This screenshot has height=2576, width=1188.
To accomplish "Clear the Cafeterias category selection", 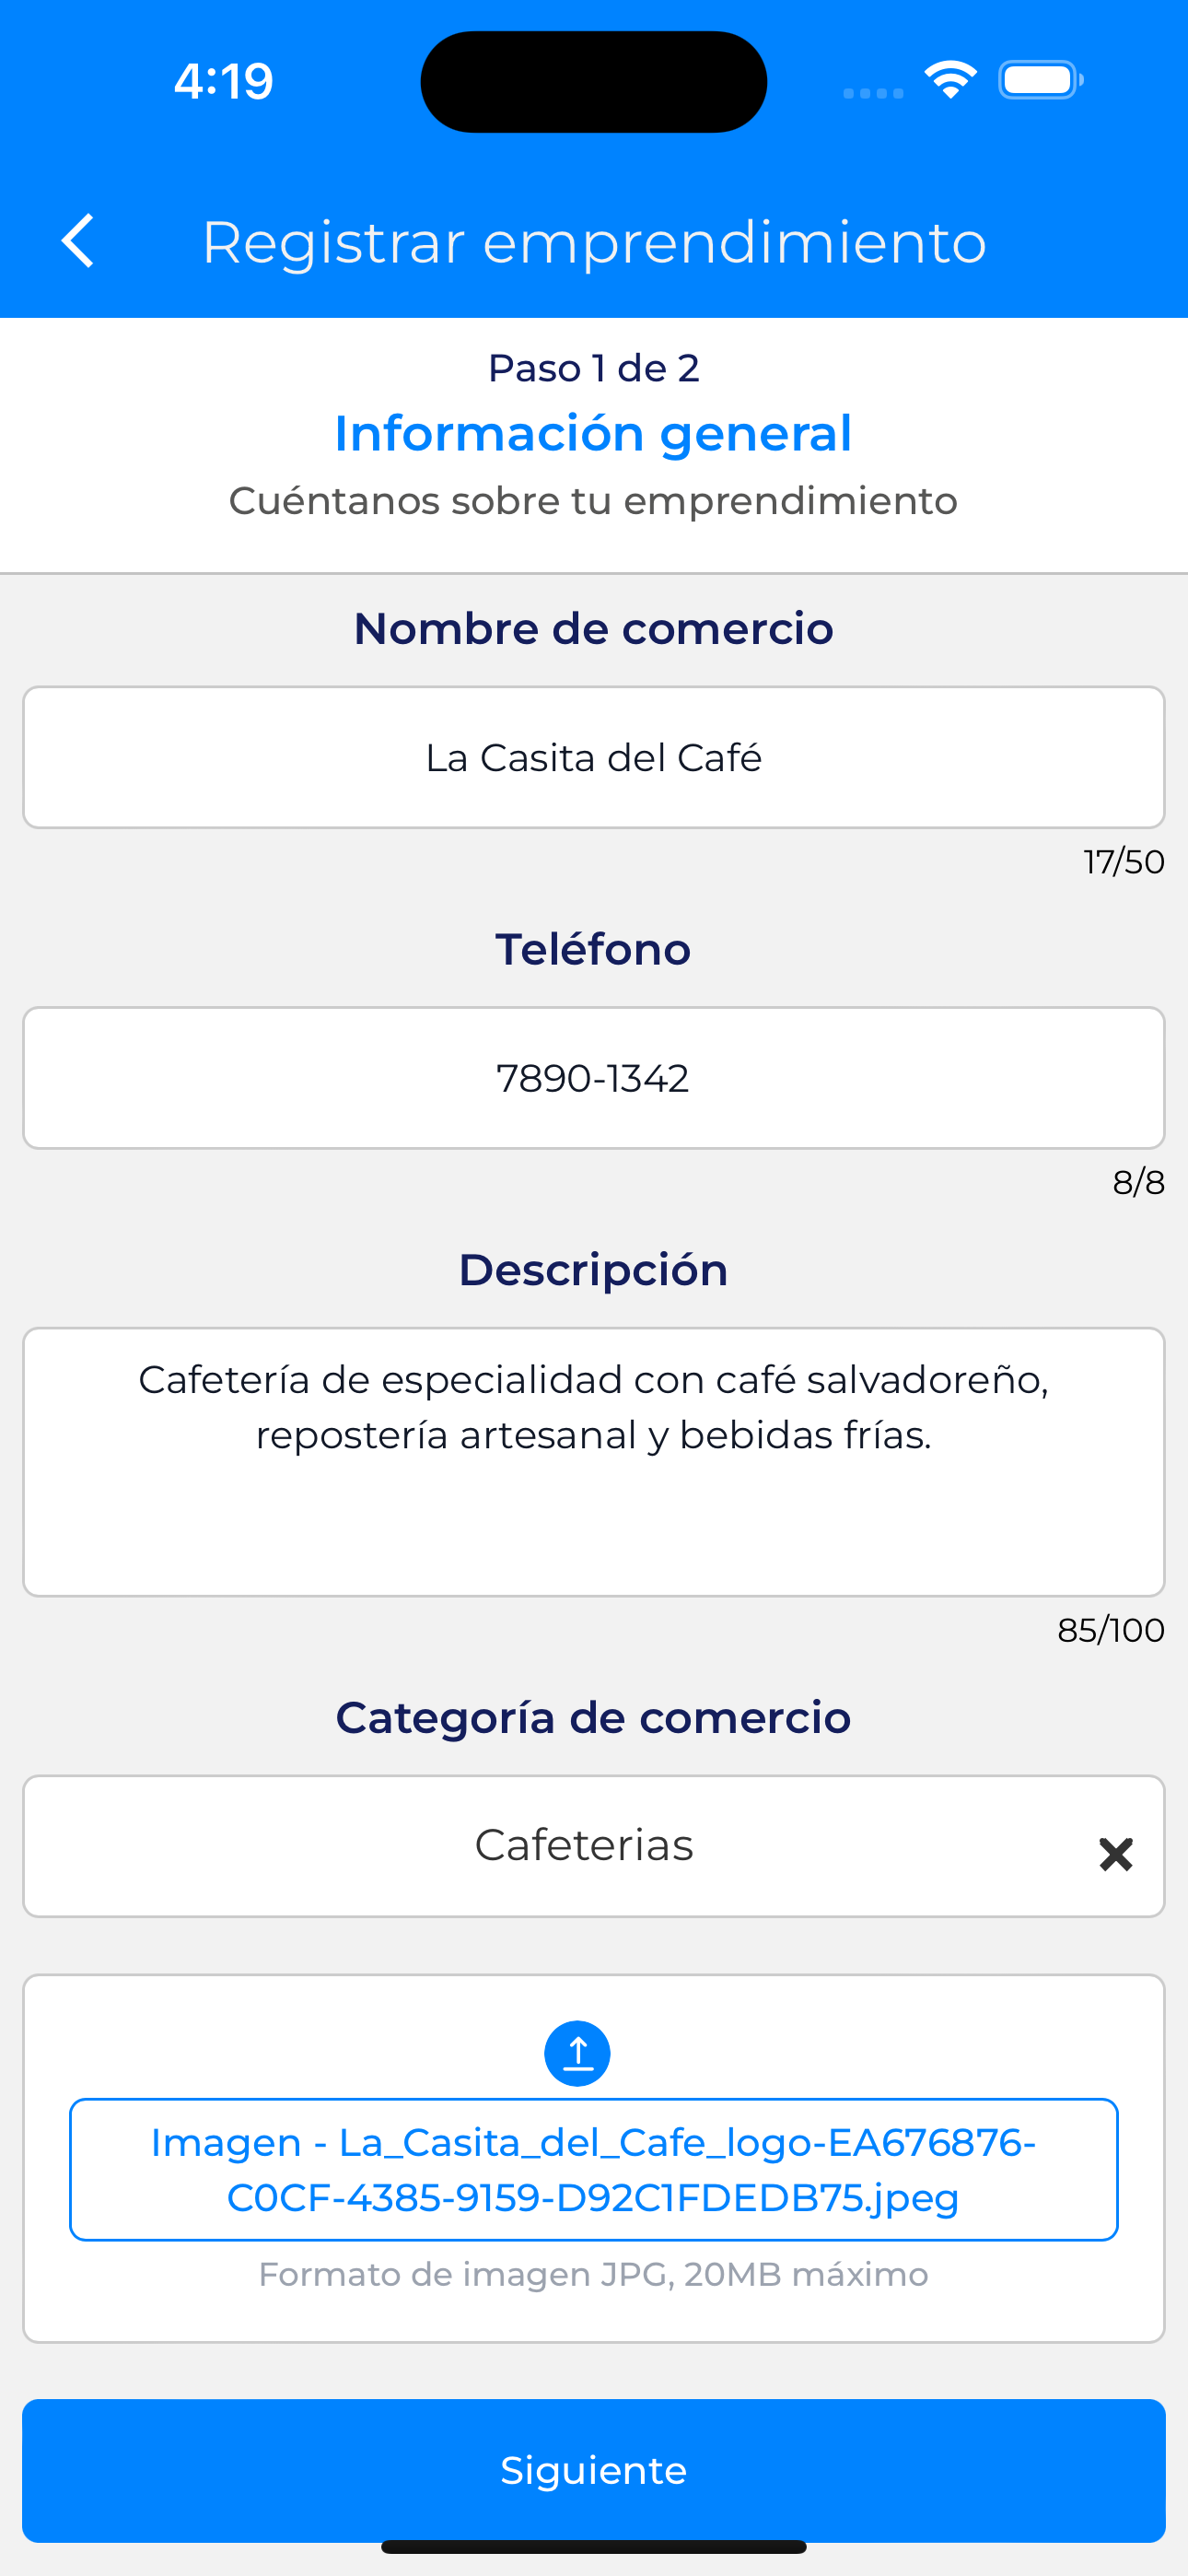I will click(x=1115, y=1854).
